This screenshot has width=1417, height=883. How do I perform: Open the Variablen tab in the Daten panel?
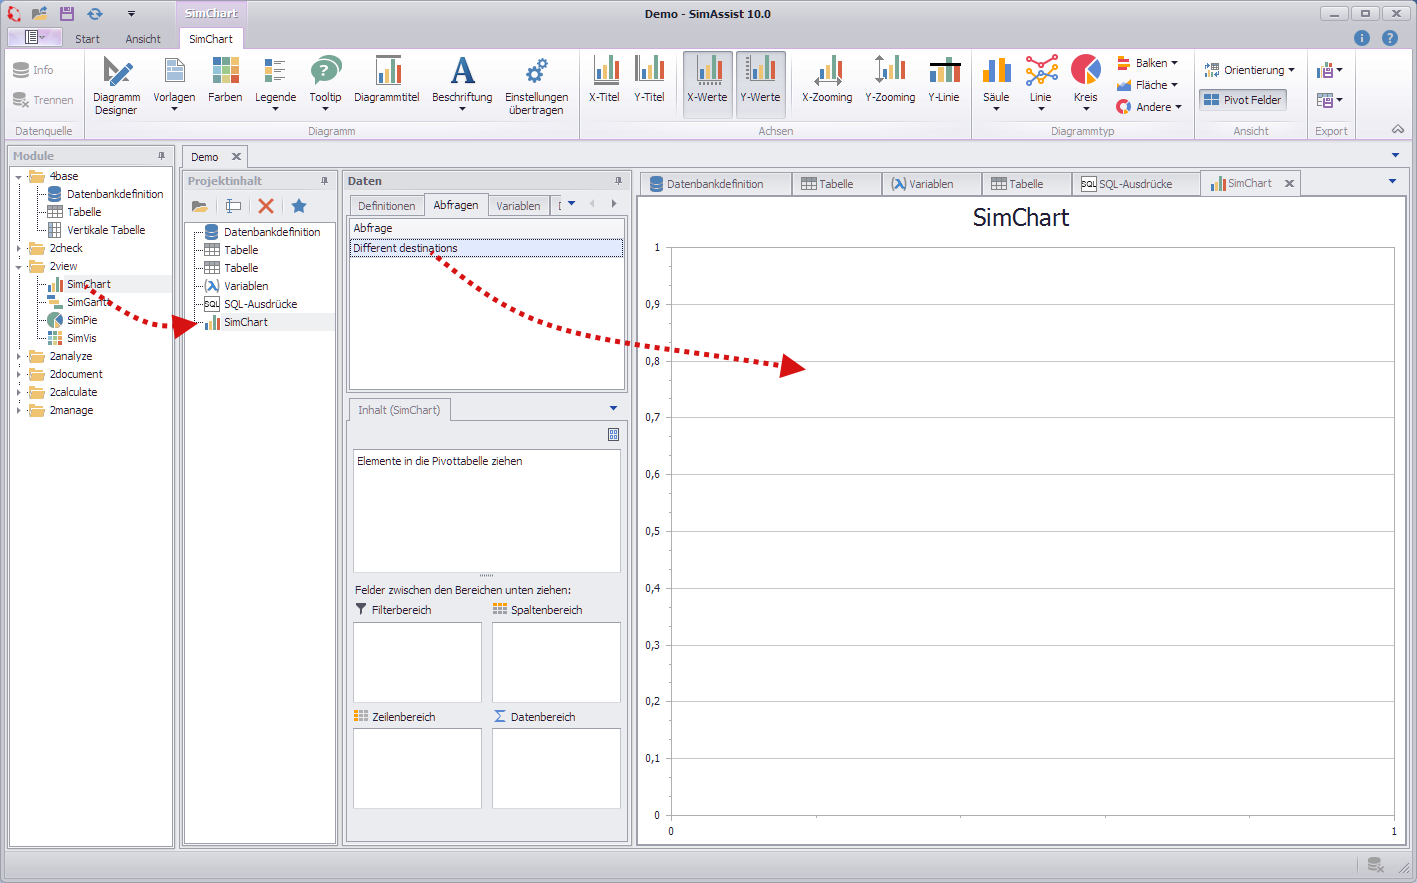click(519, 205)
